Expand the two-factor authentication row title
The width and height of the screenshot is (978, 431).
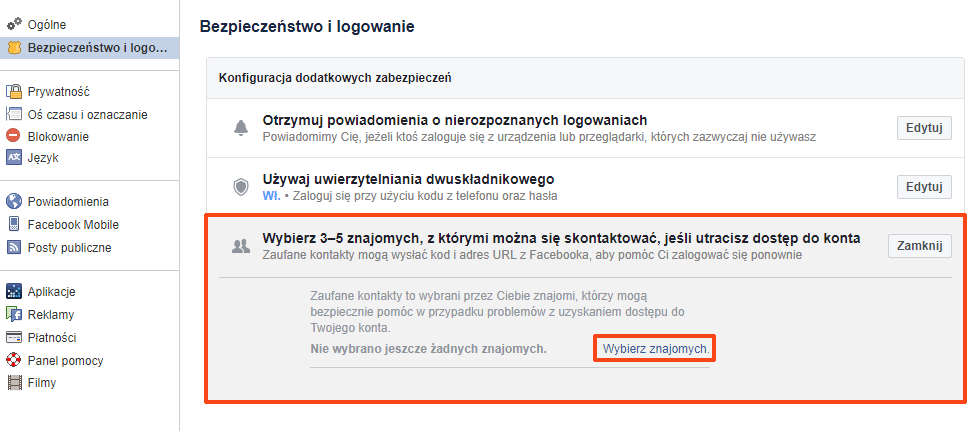point(408,180)
